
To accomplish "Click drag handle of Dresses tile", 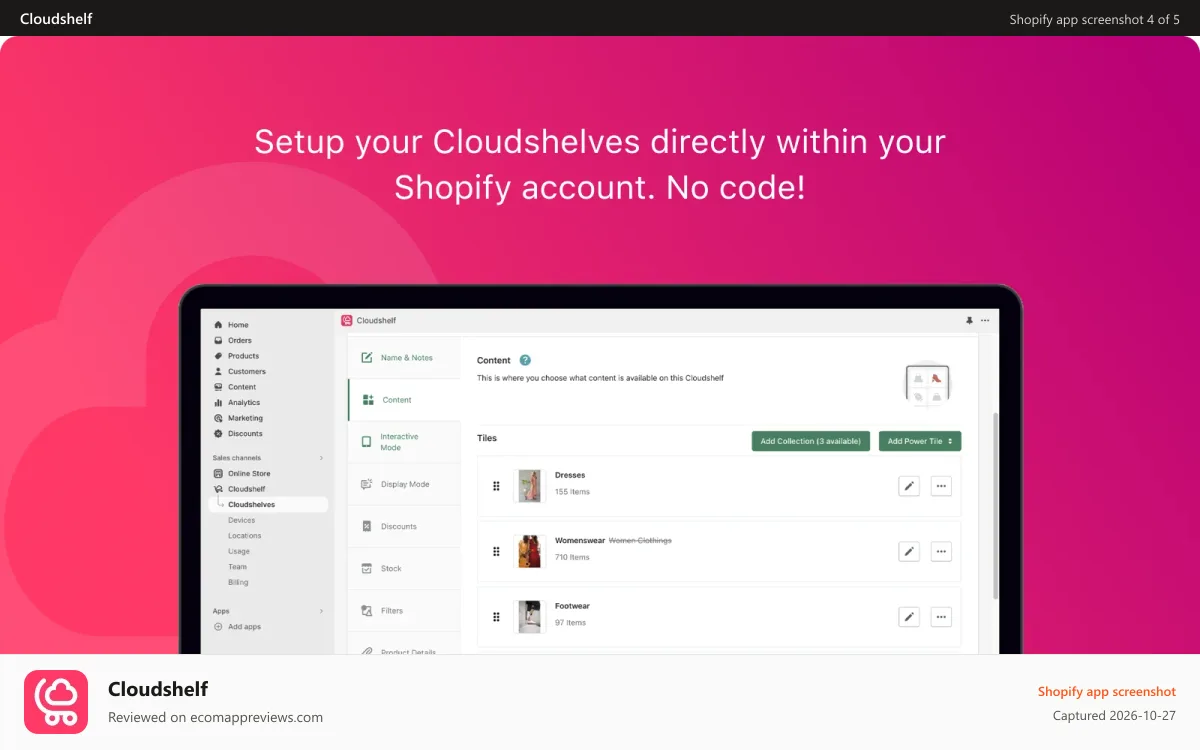I will point(496,486).
